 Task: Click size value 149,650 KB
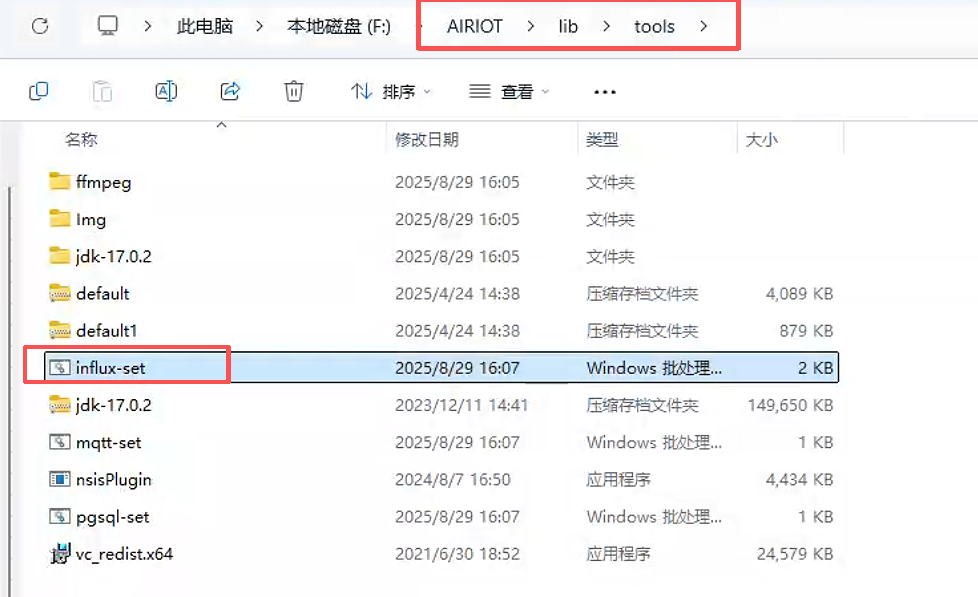pos(790,405)
